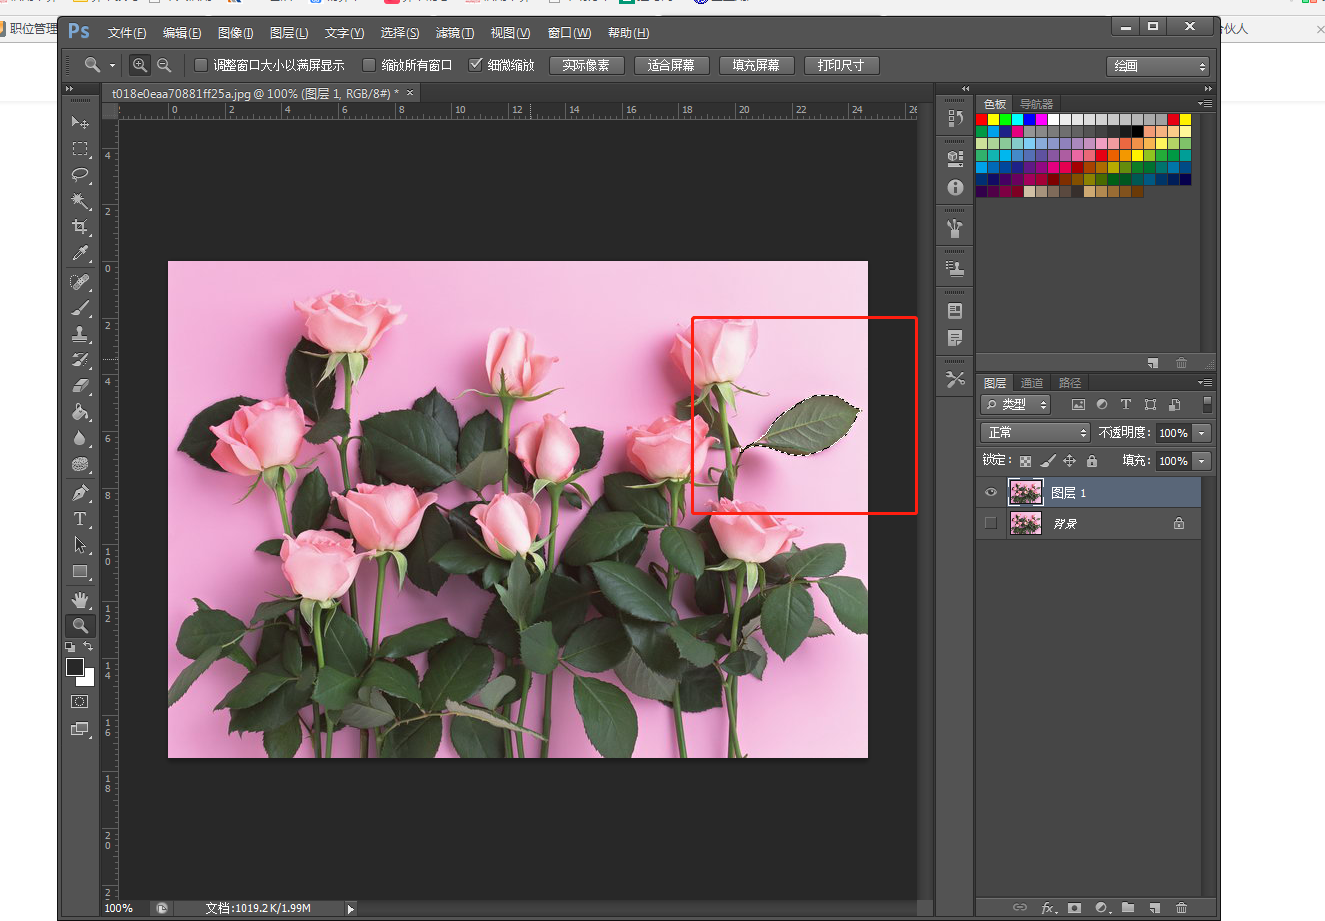Select the Magic Wand tool
This screenshot has width=1325, height=921.
click(x=80, y=201)
